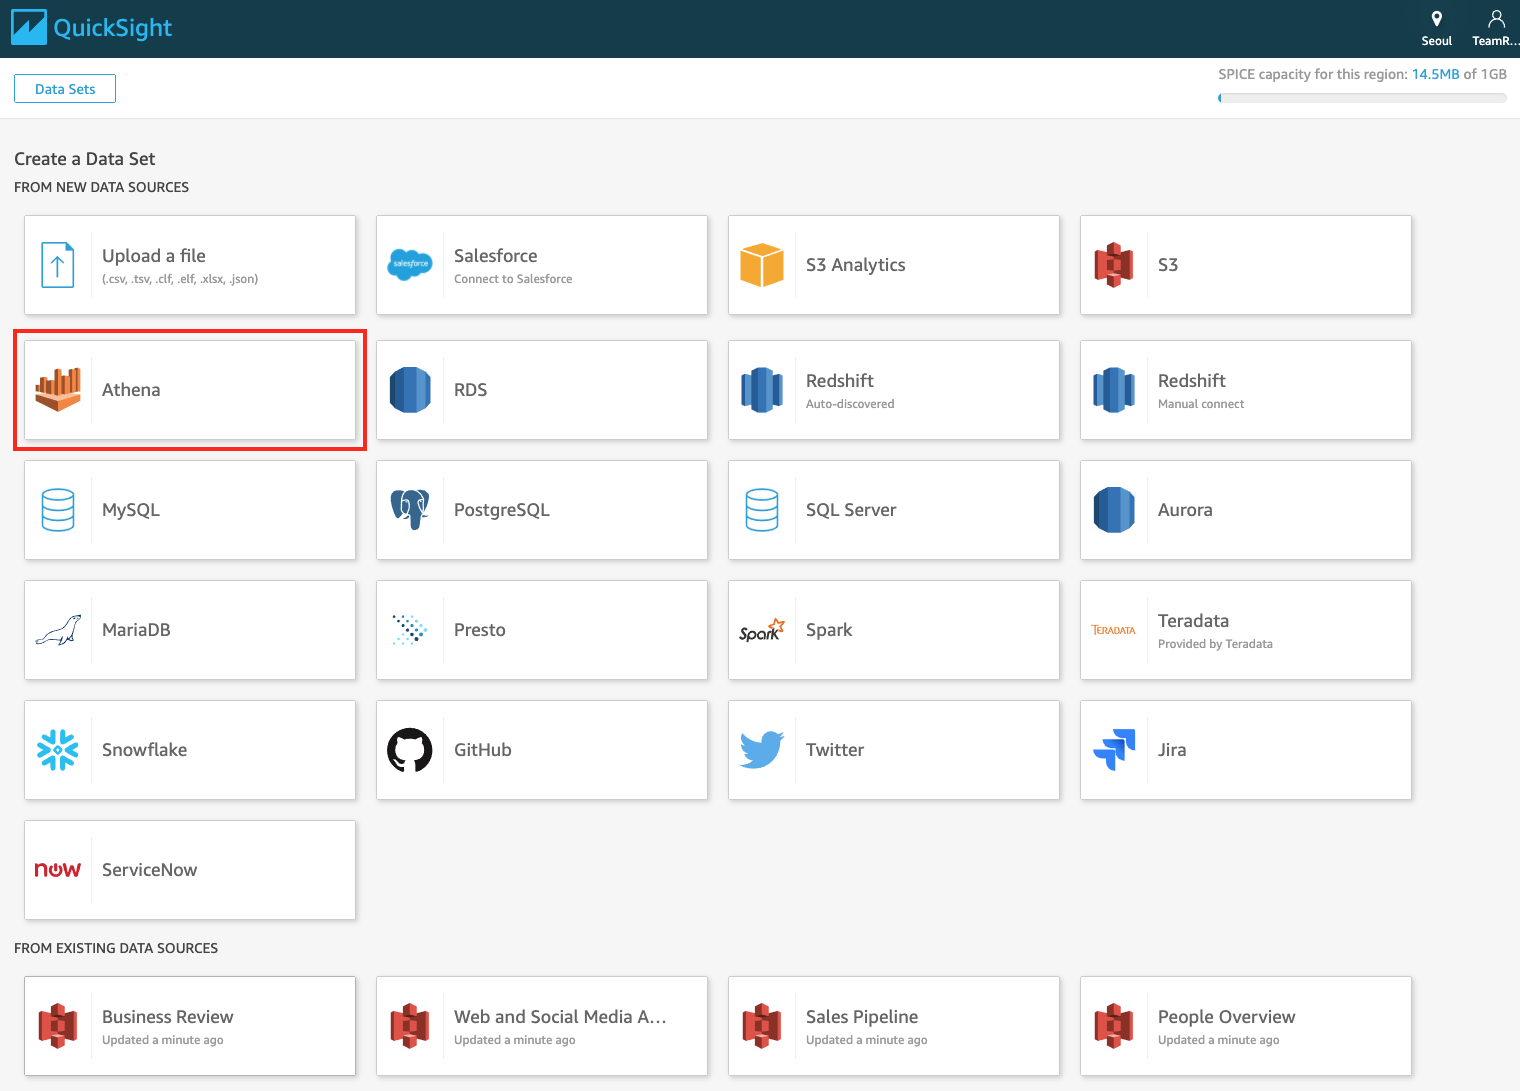Select the ServiceNow data source
Screen dimensions: 1520x1091
[190, 870]
